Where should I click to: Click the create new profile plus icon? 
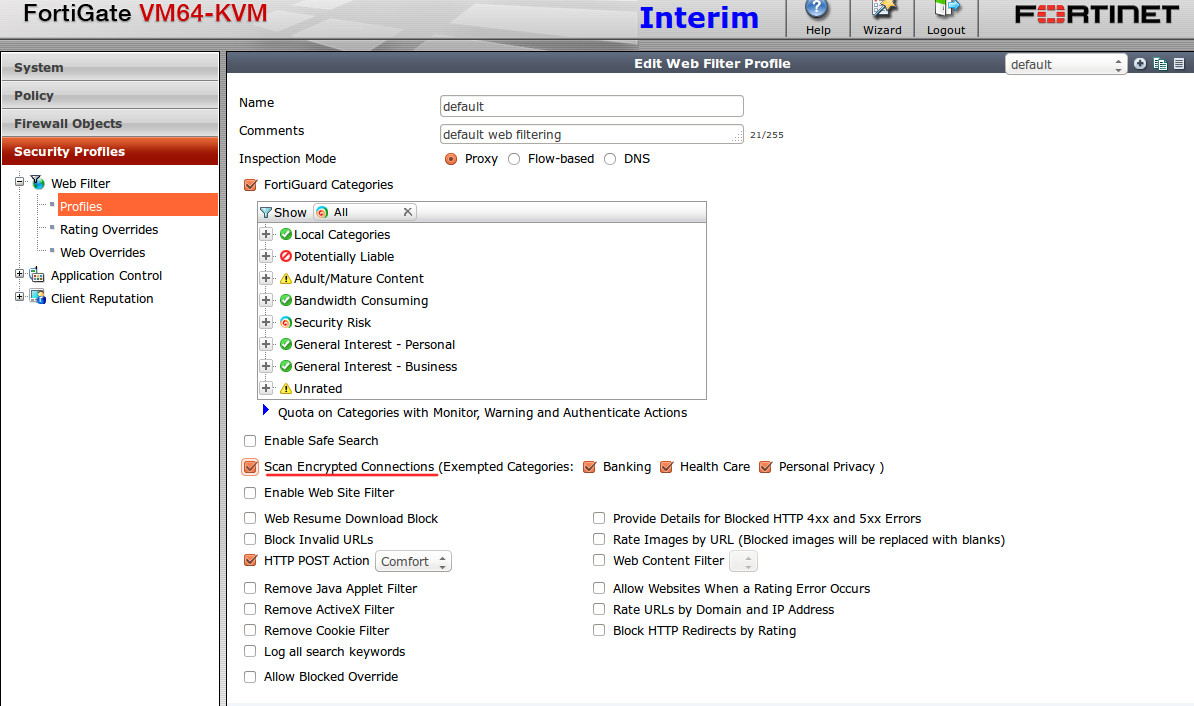[1140, 64]
